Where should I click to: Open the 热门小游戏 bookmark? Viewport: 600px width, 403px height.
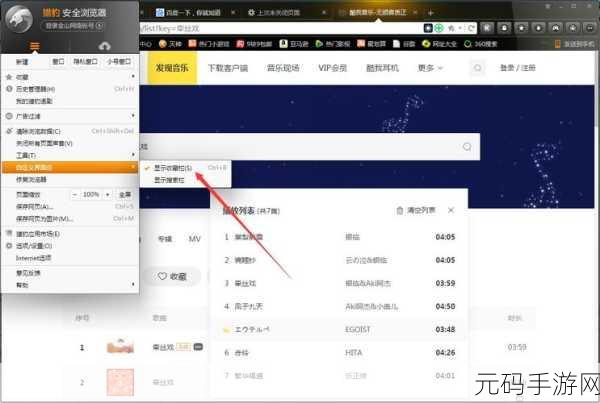click(x=209, y=44)
